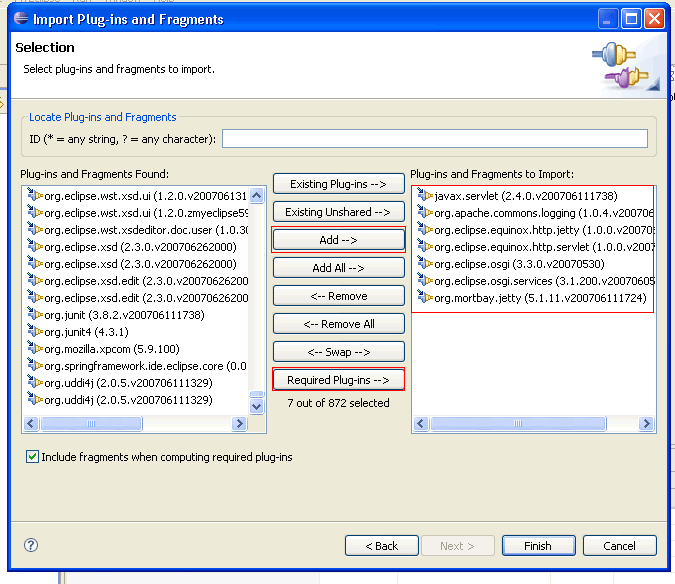
Task: Click the Add --> button
Action: coord(338,240)
